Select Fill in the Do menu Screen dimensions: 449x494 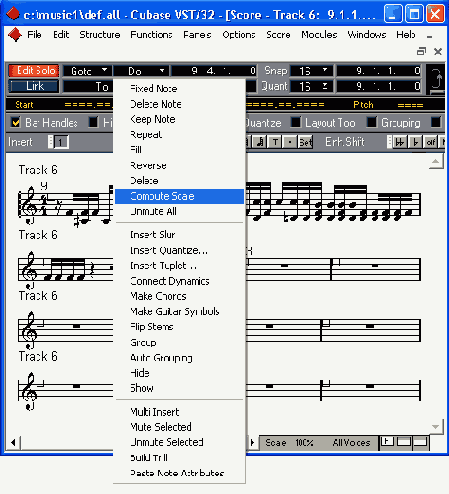pos(179,150)
